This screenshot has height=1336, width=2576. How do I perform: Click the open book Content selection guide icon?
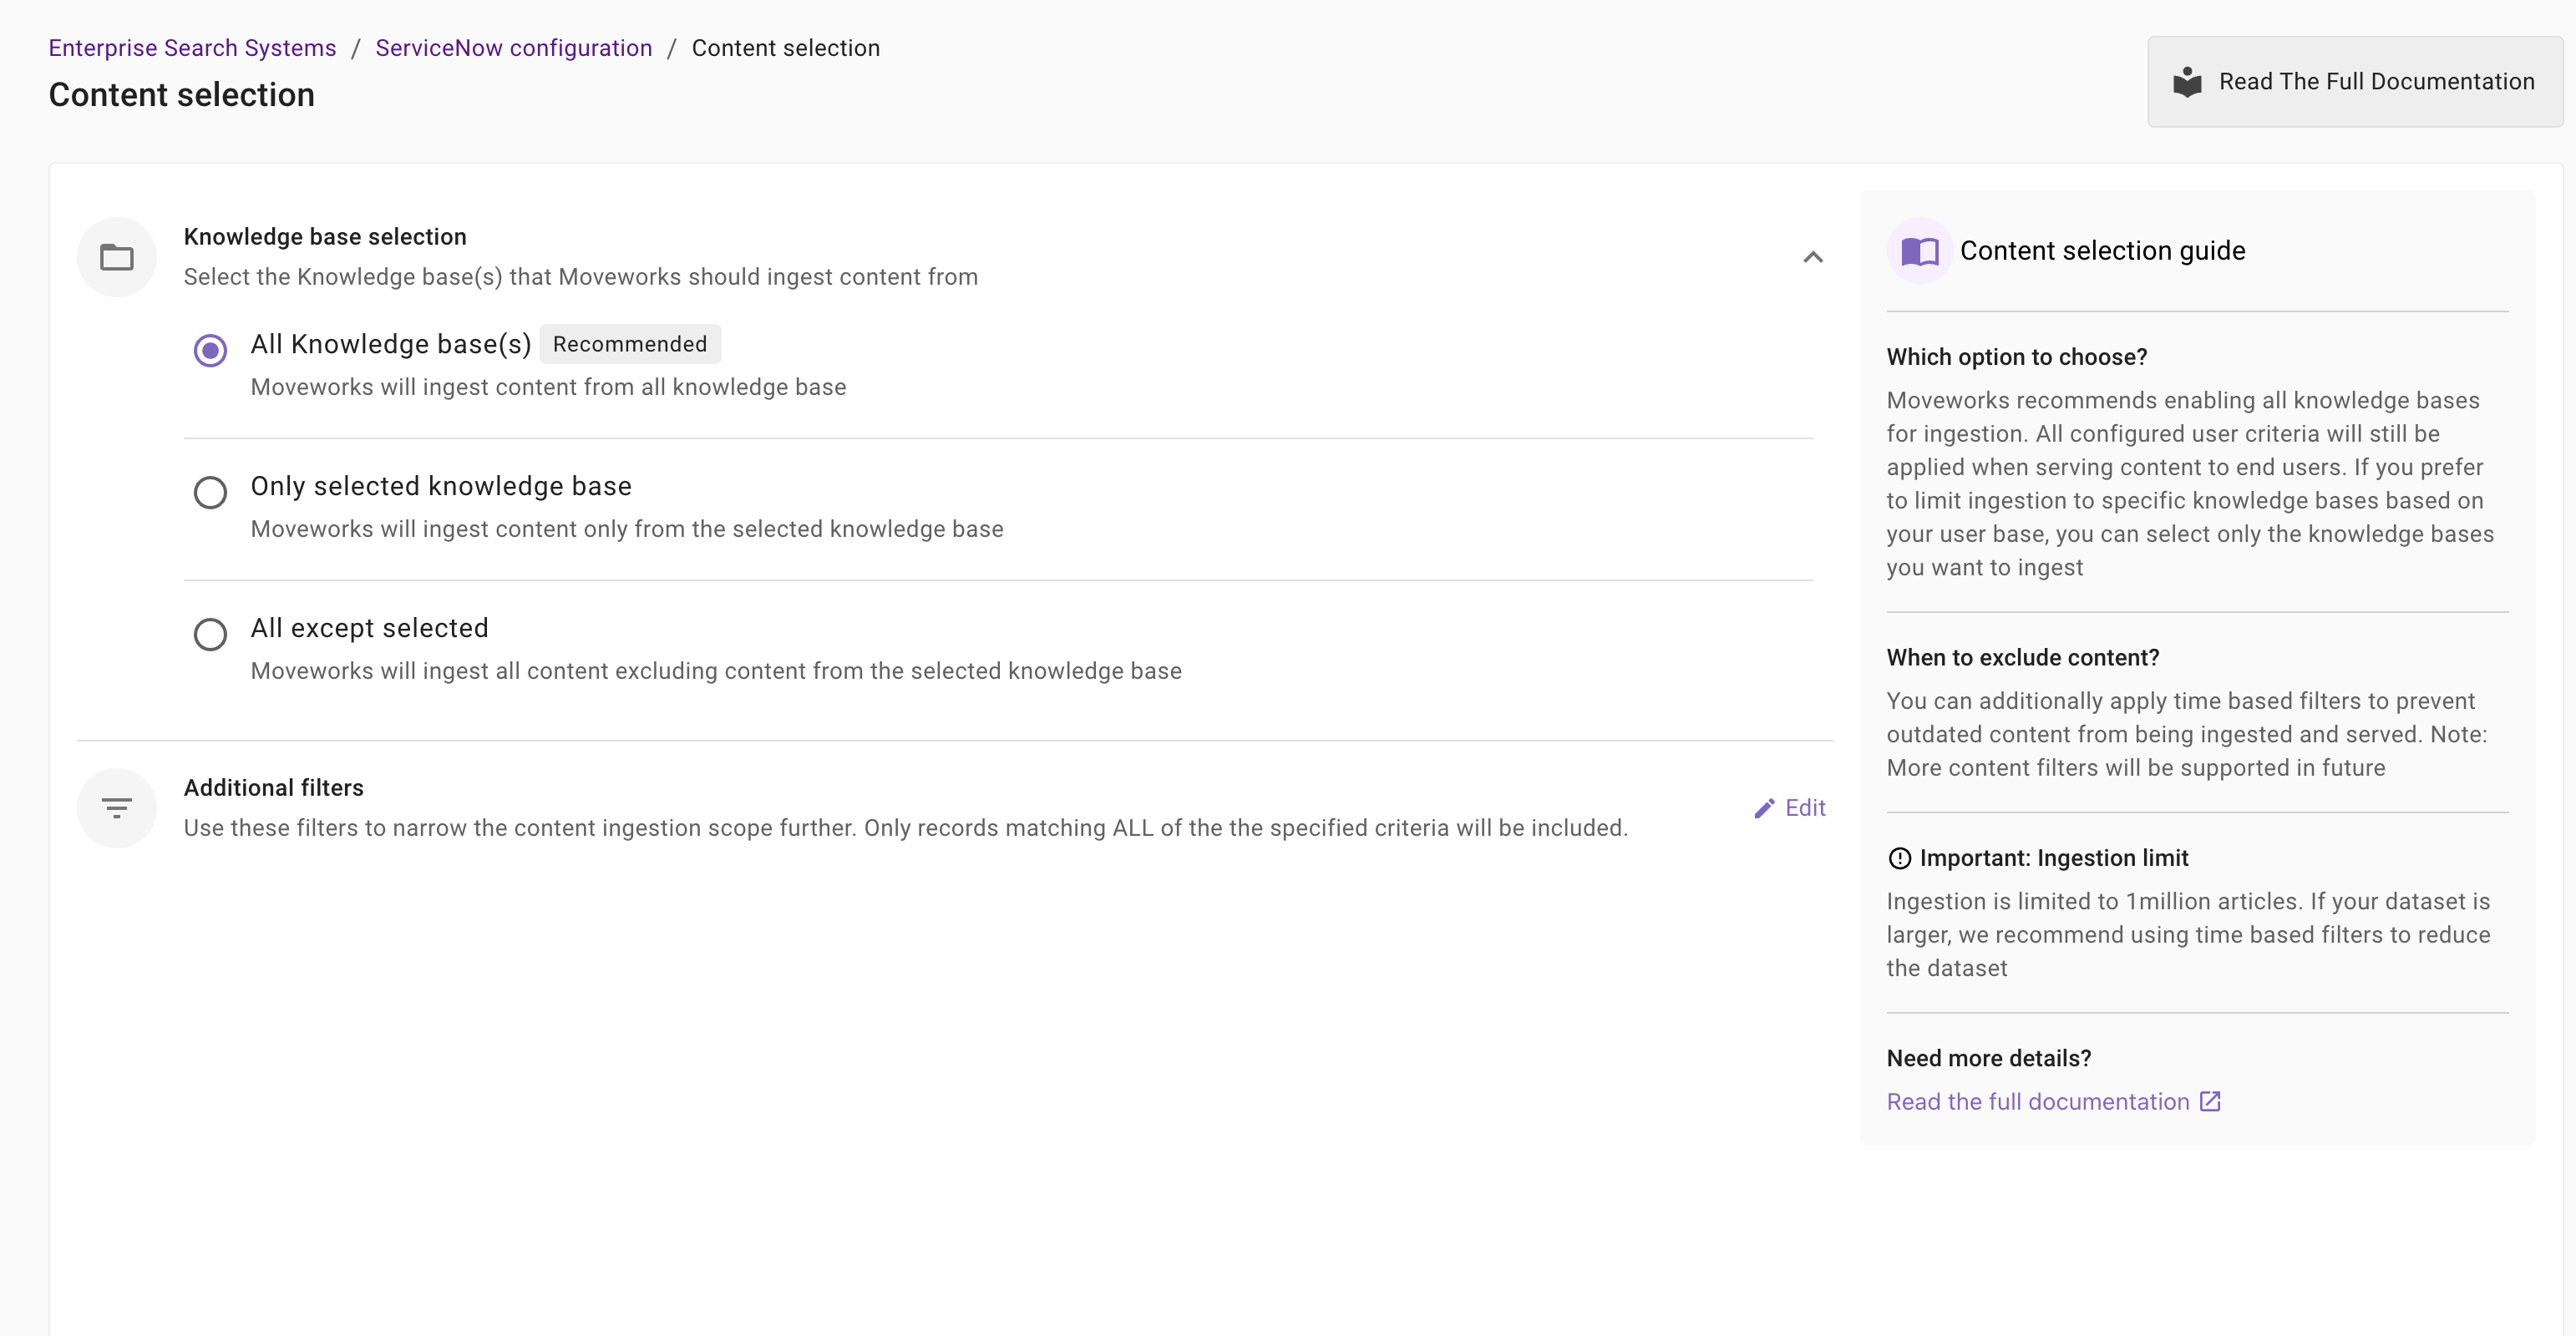(x=1919, y=251)
